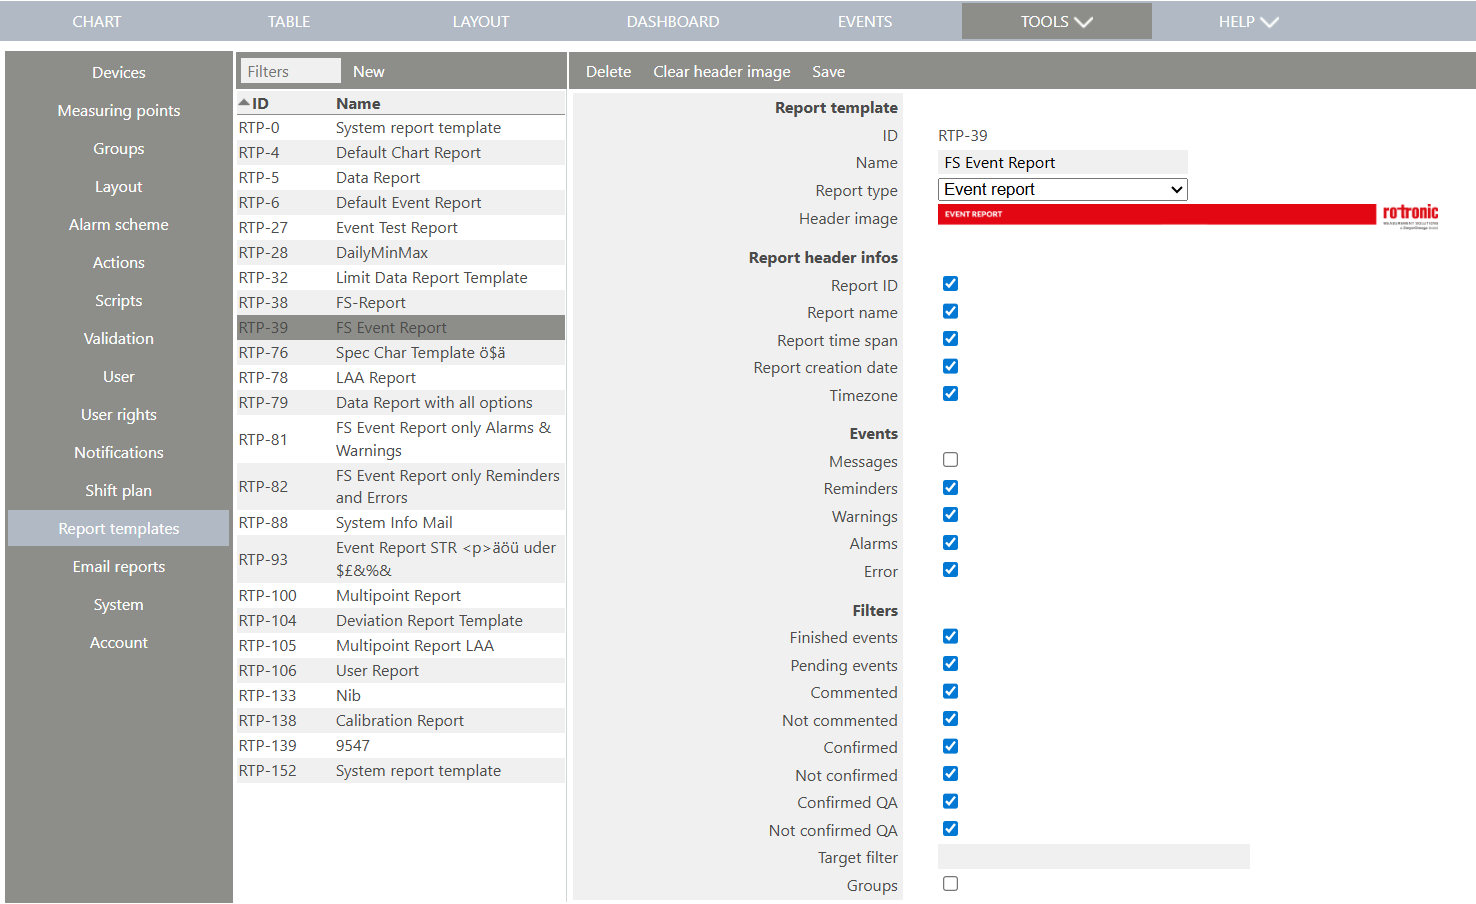Click the Target filter input field
This screenshot has width=1476, height=904.
tap(1093, 856)
